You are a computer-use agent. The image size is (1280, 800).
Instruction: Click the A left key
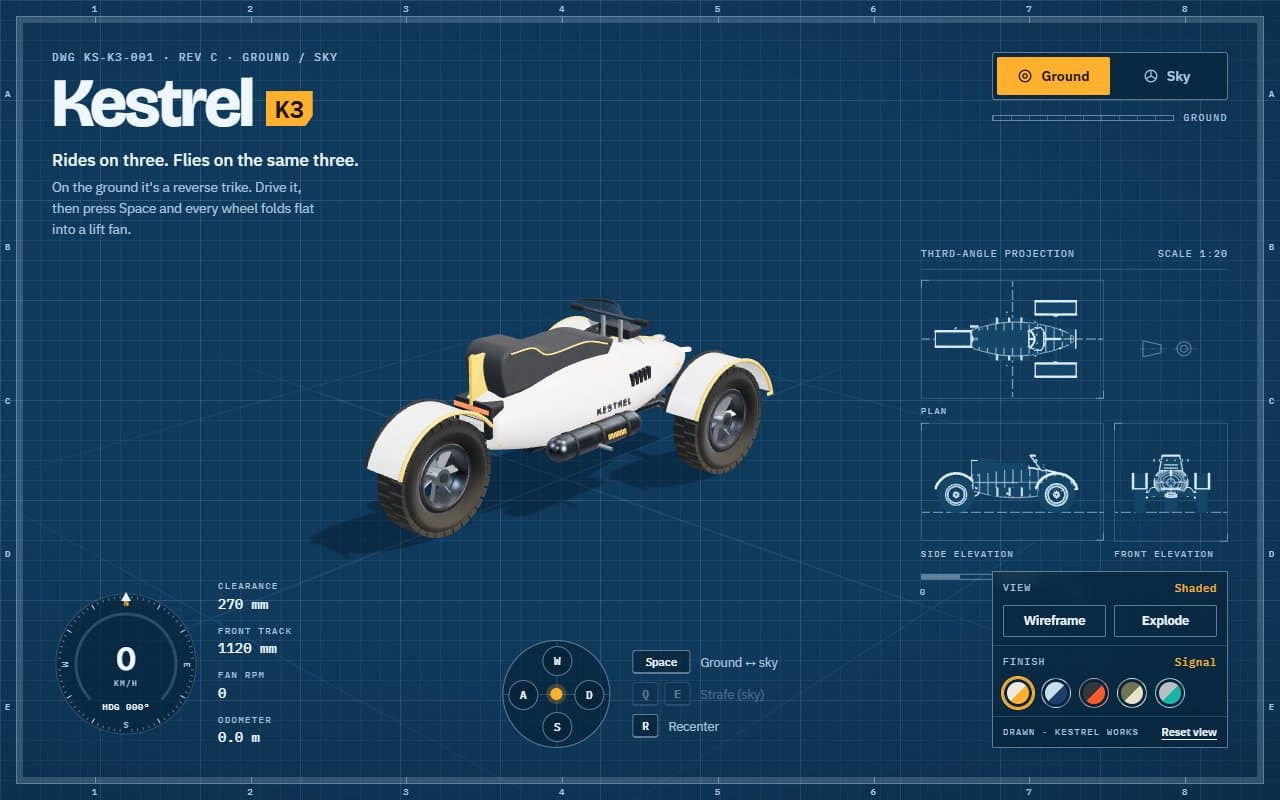[523, 695]
